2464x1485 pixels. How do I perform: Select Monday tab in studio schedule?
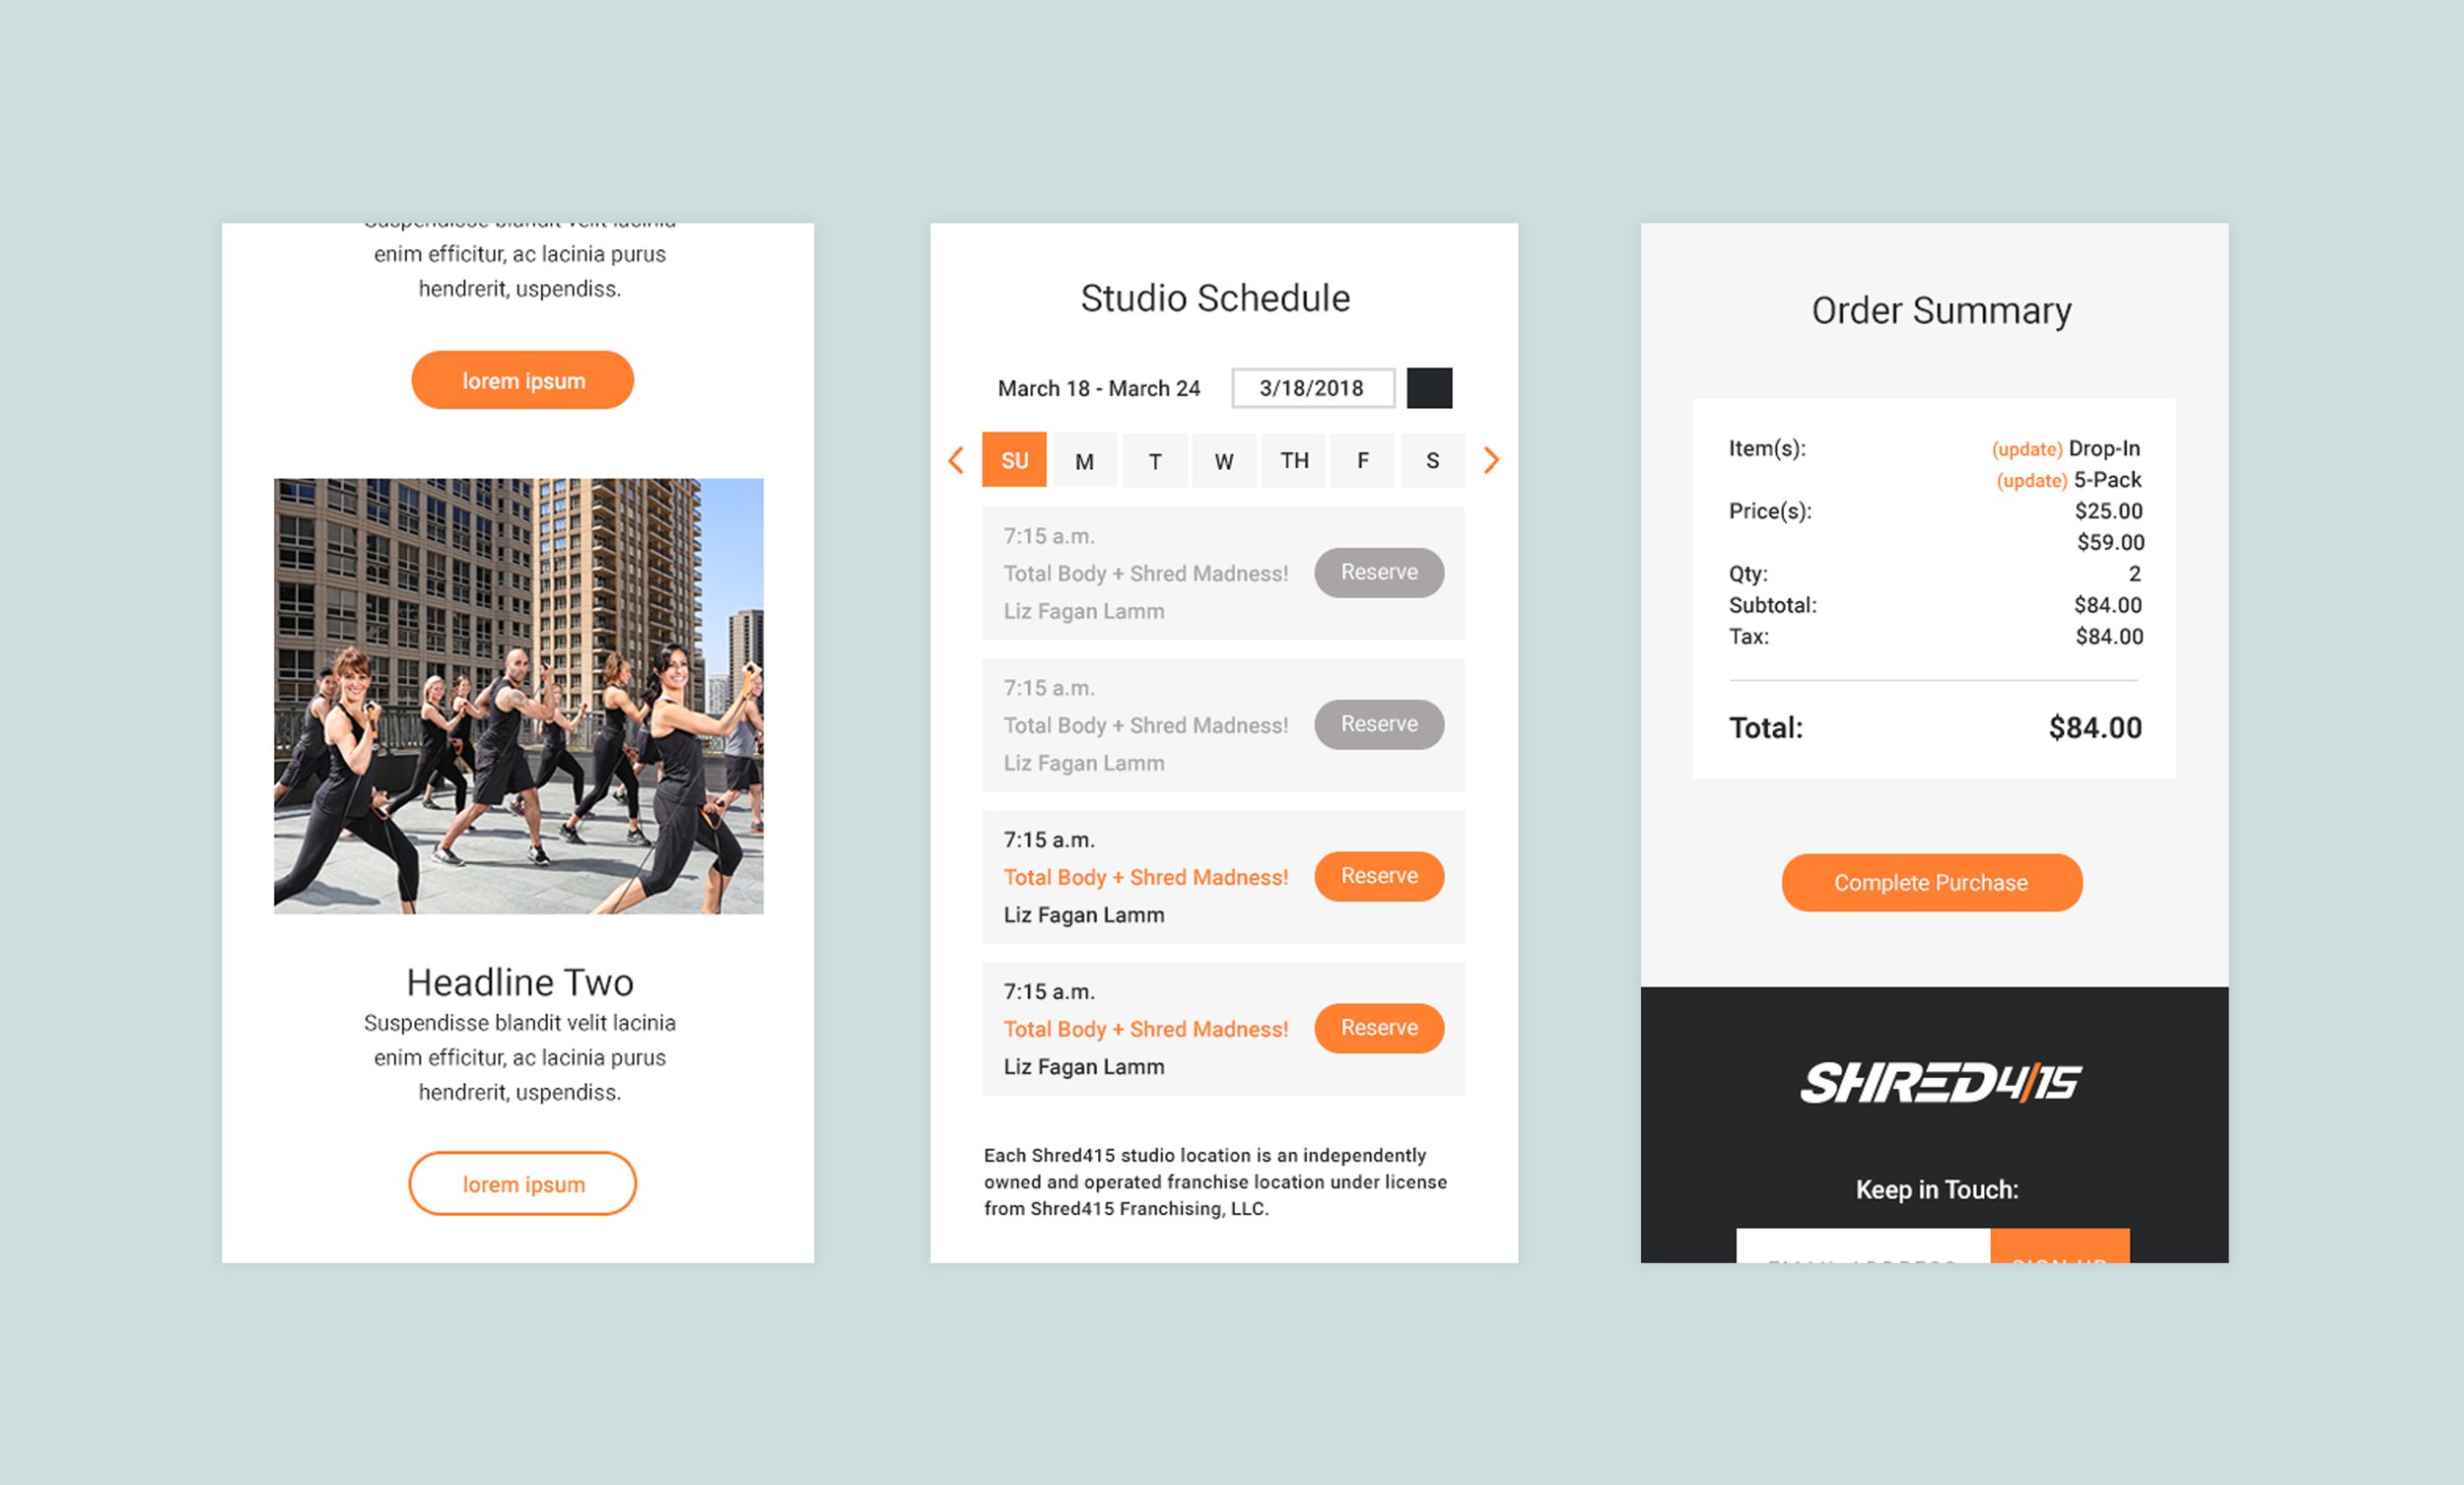pyautogui.click(x=1084, y=459)
